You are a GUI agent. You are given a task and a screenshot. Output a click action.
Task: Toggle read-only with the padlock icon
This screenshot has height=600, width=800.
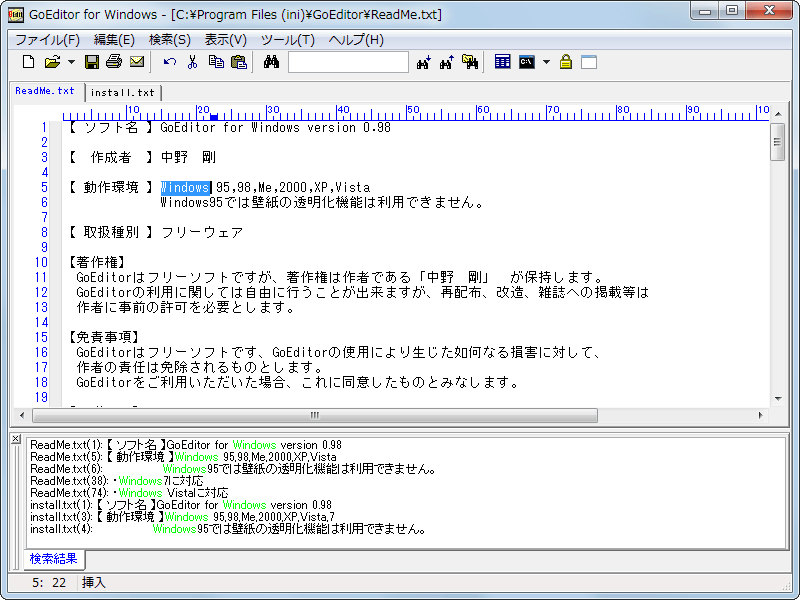[566, 62]
